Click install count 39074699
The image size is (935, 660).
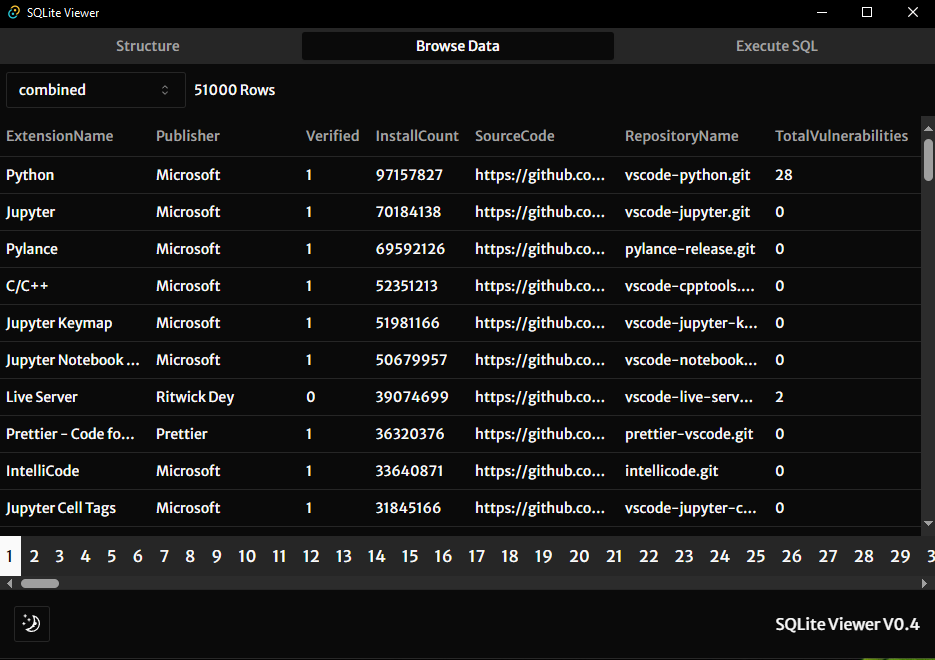(412, 397)
